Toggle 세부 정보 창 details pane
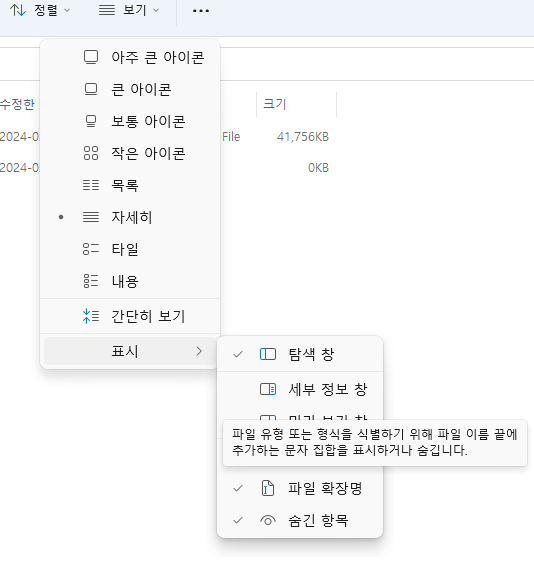 tap(300, 389)
